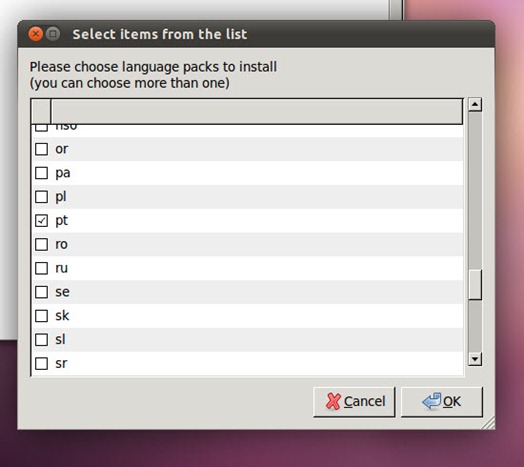
Task: Click the wide list column header
Action: tap(257, 111)
